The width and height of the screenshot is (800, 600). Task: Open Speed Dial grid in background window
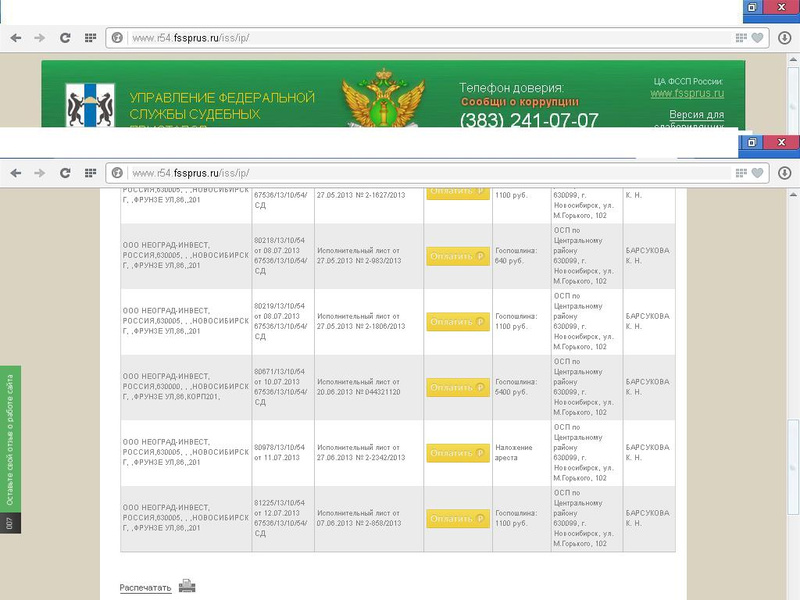tap(90, 38)
